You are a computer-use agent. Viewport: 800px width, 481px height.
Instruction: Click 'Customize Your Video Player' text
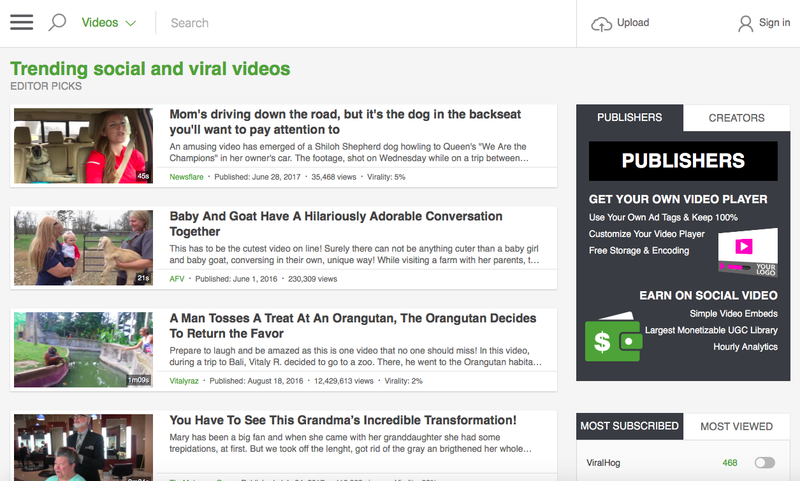coord(646,234)
